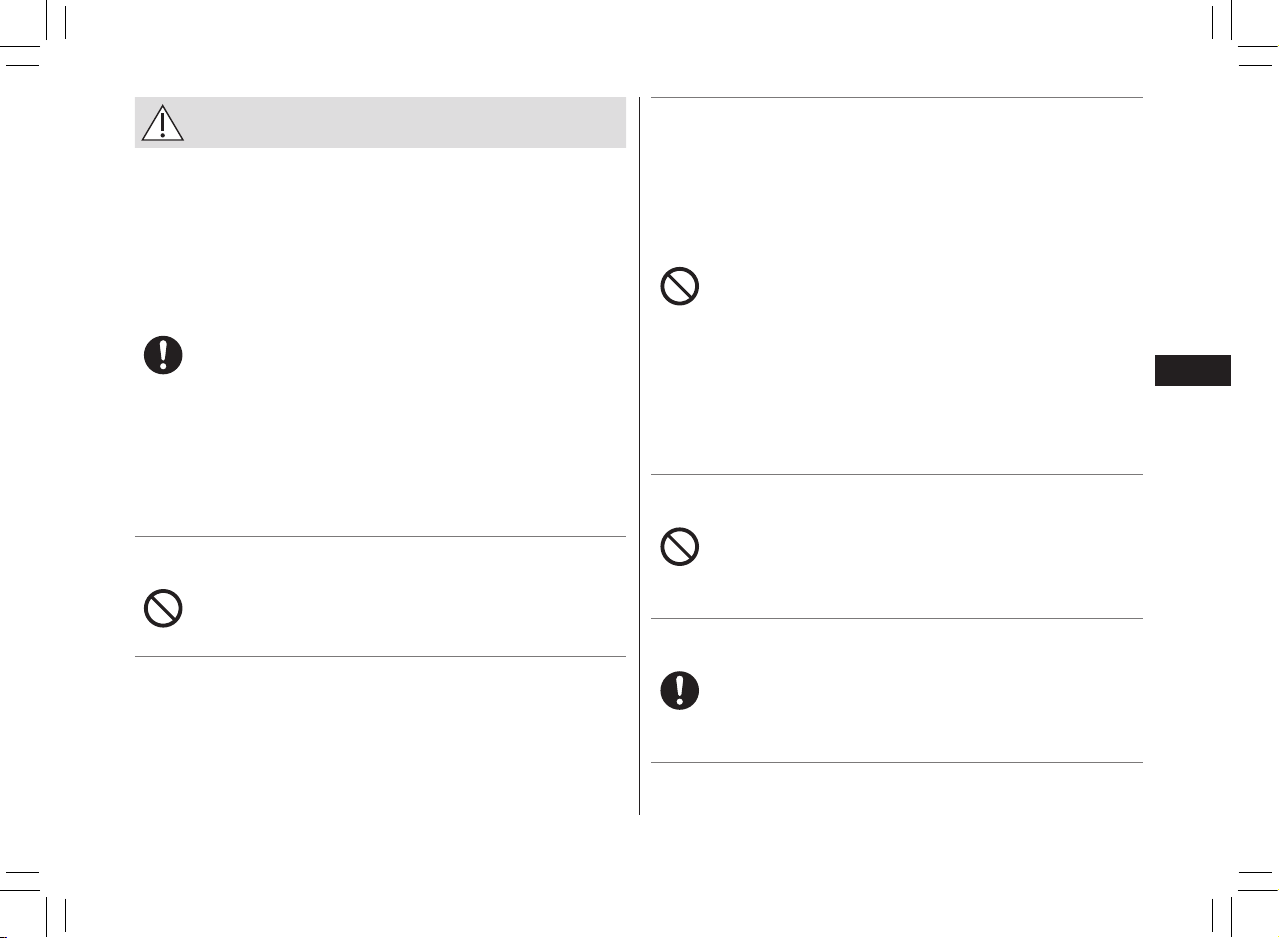The height and width of the screenshot is (938, 1279).
Task: Click the bottom-left corner crop mark
Action: click(x=40, y=900)
